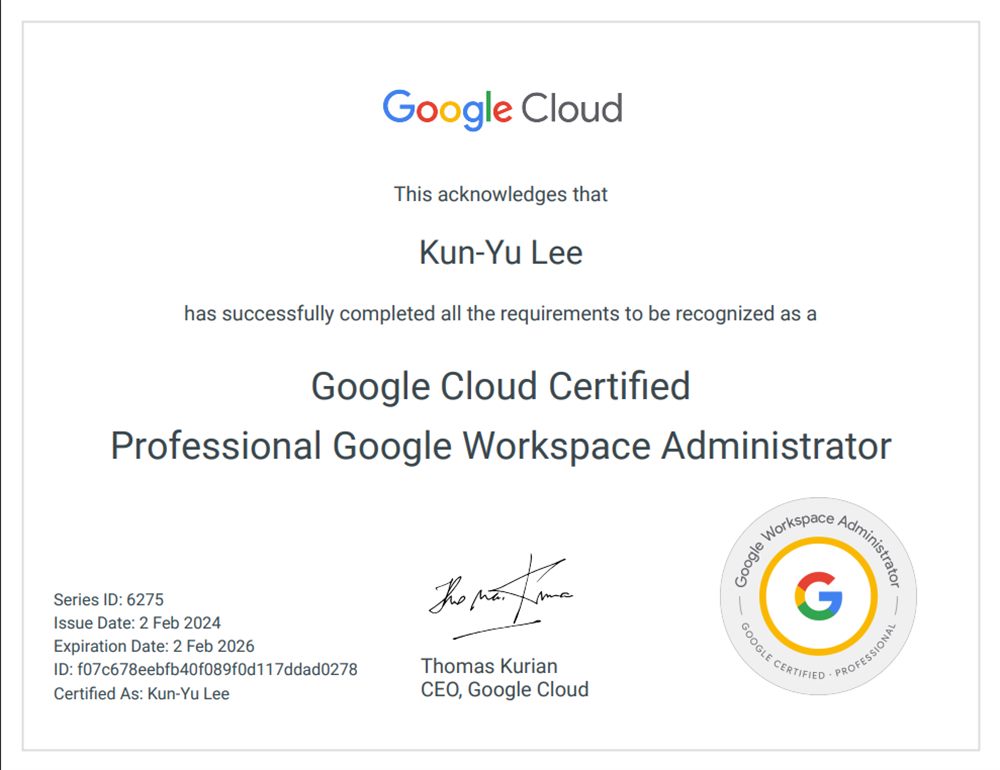Click 'Issue Date: 2 Feb 2024' text

point(137,623)
